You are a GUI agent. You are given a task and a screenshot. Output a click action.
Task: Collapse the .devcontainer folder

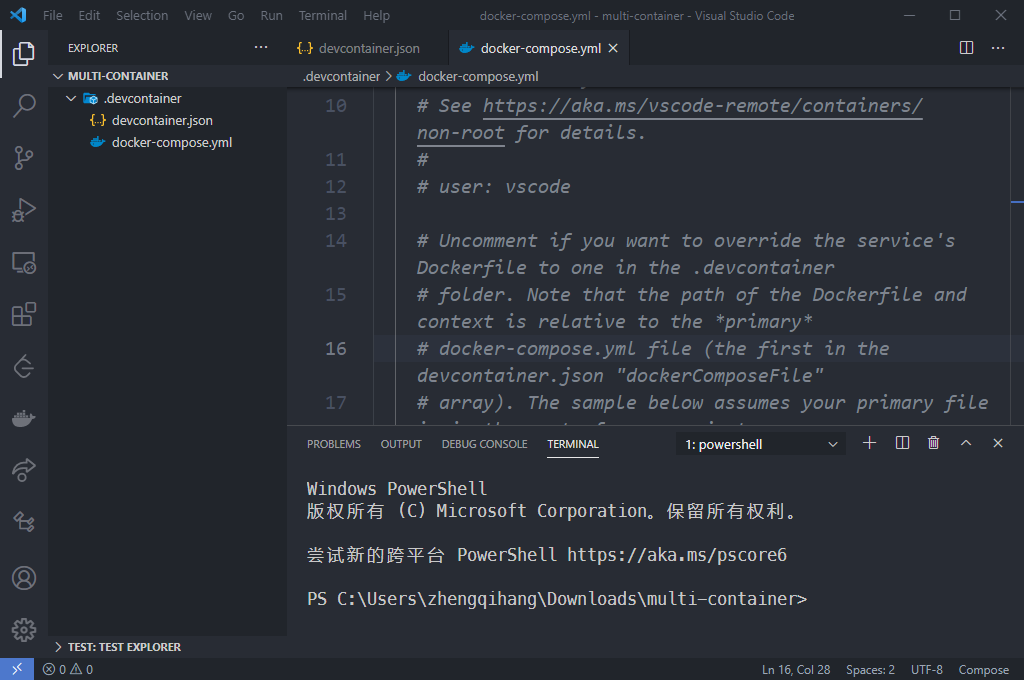[x=71, y=99]
